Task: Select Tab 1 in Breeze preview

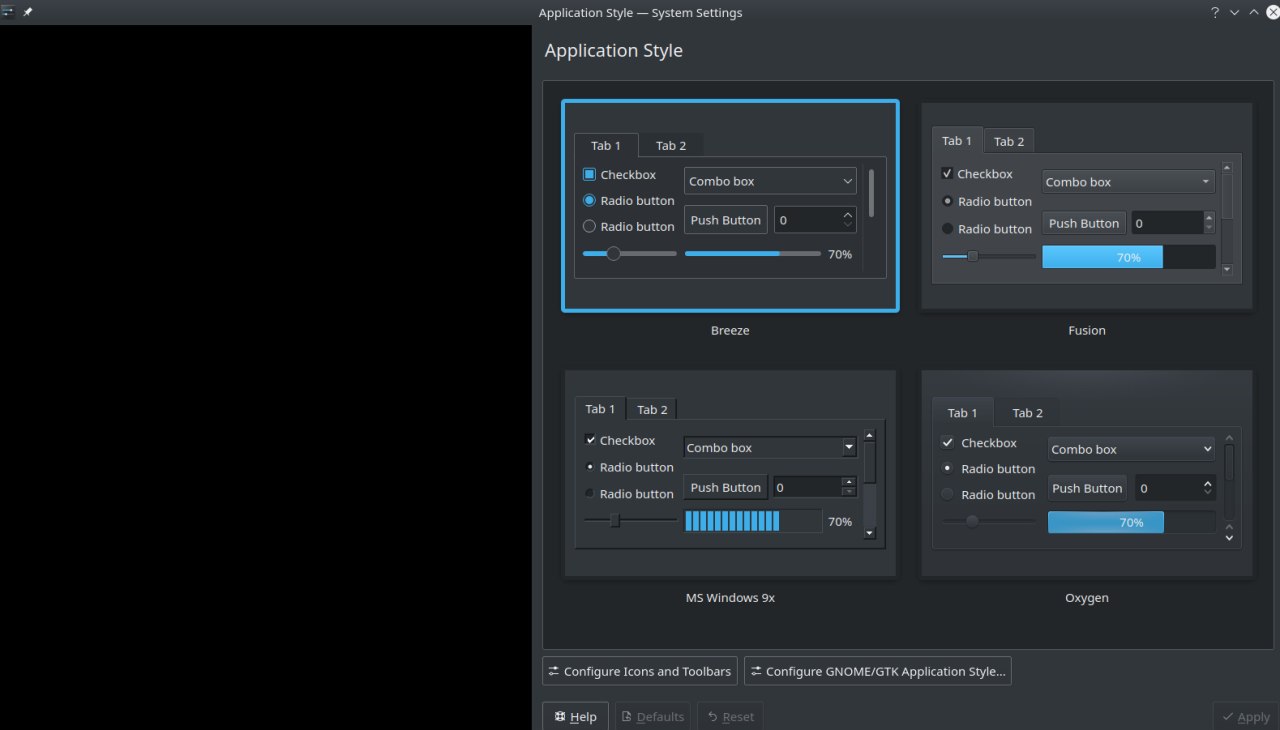Action: (606, 145)
